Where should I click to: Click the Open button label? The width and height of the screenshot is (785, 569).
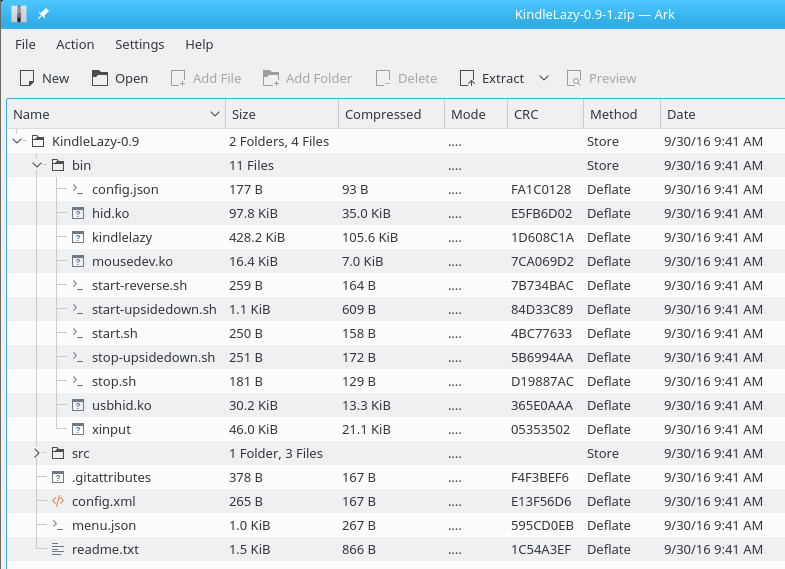131,79
